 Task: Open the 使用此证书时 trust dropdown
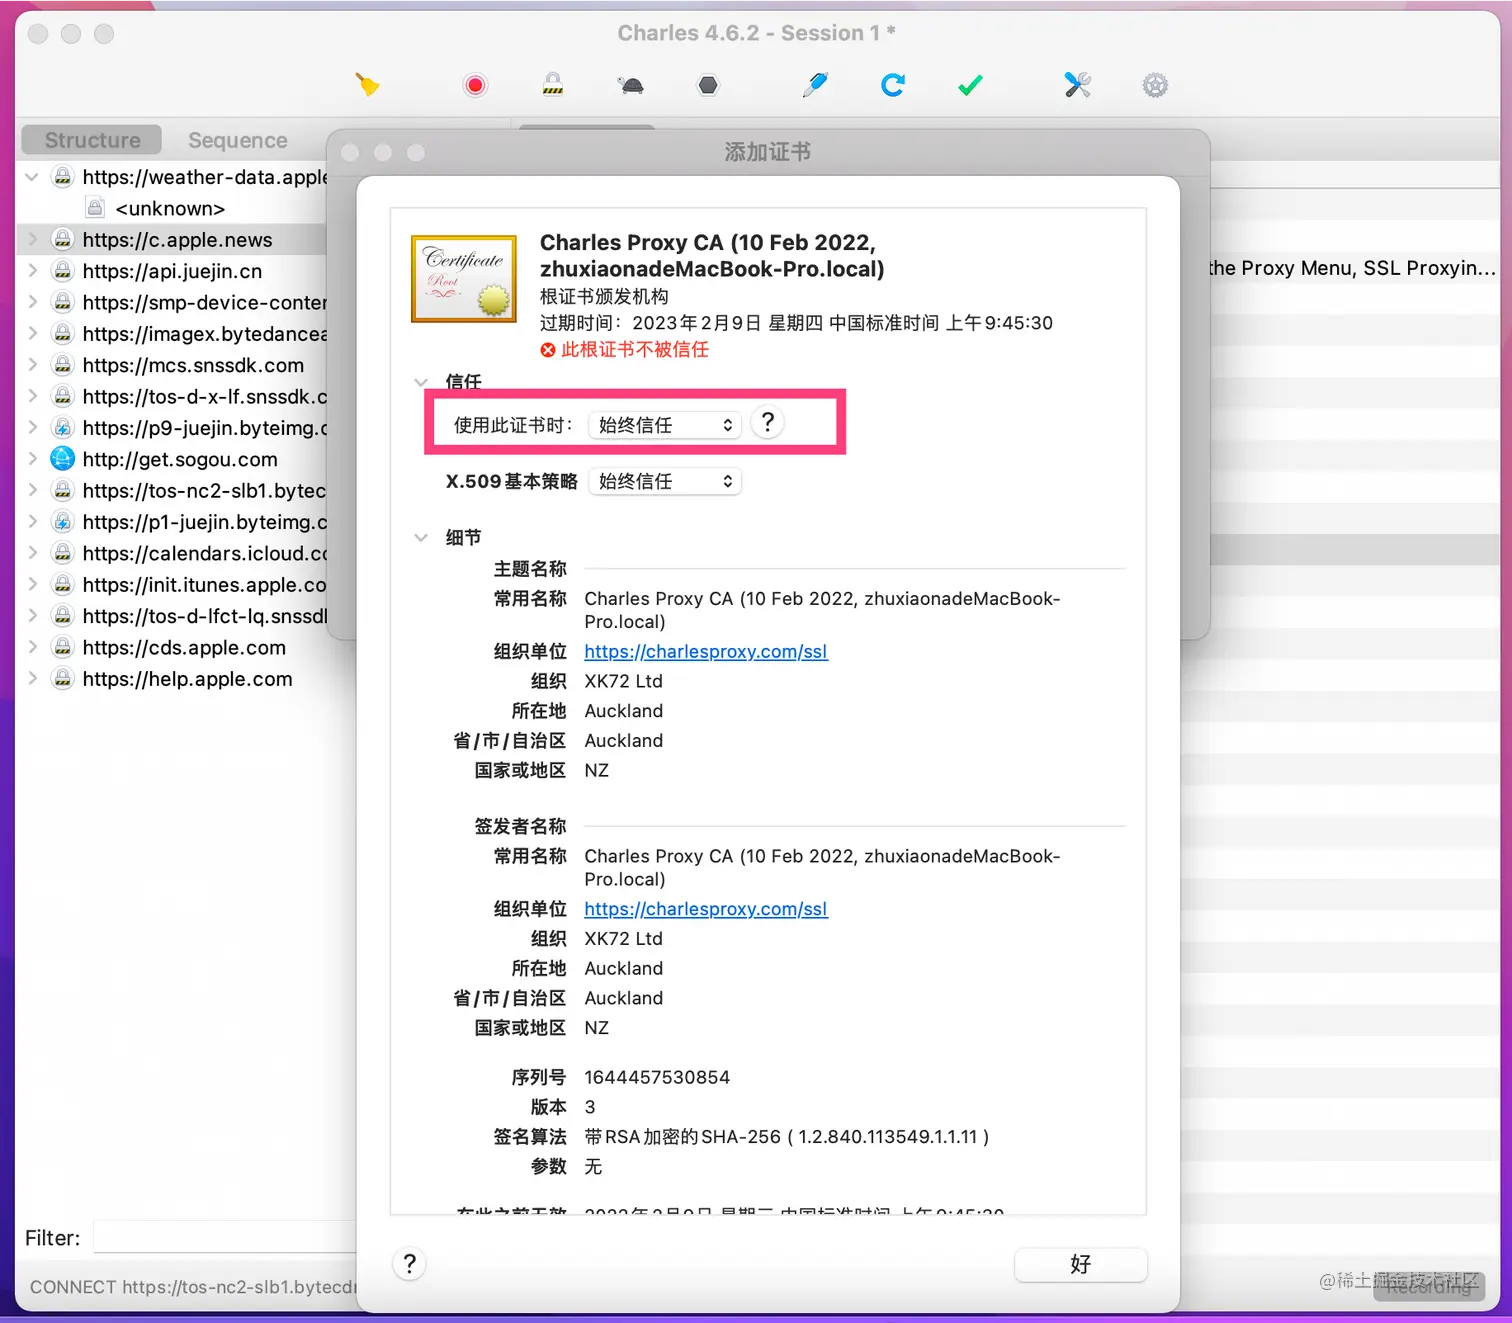click(665, 425)
